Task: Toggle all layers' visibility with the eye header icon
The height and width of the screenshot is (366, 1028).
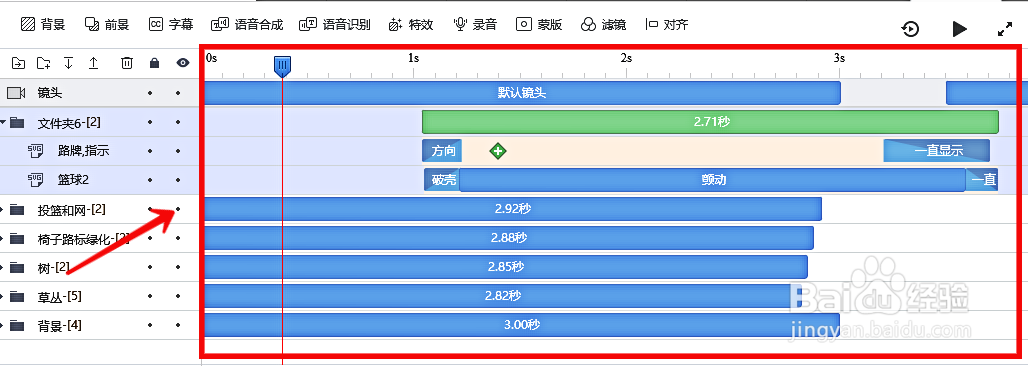Action: point(183,63)
